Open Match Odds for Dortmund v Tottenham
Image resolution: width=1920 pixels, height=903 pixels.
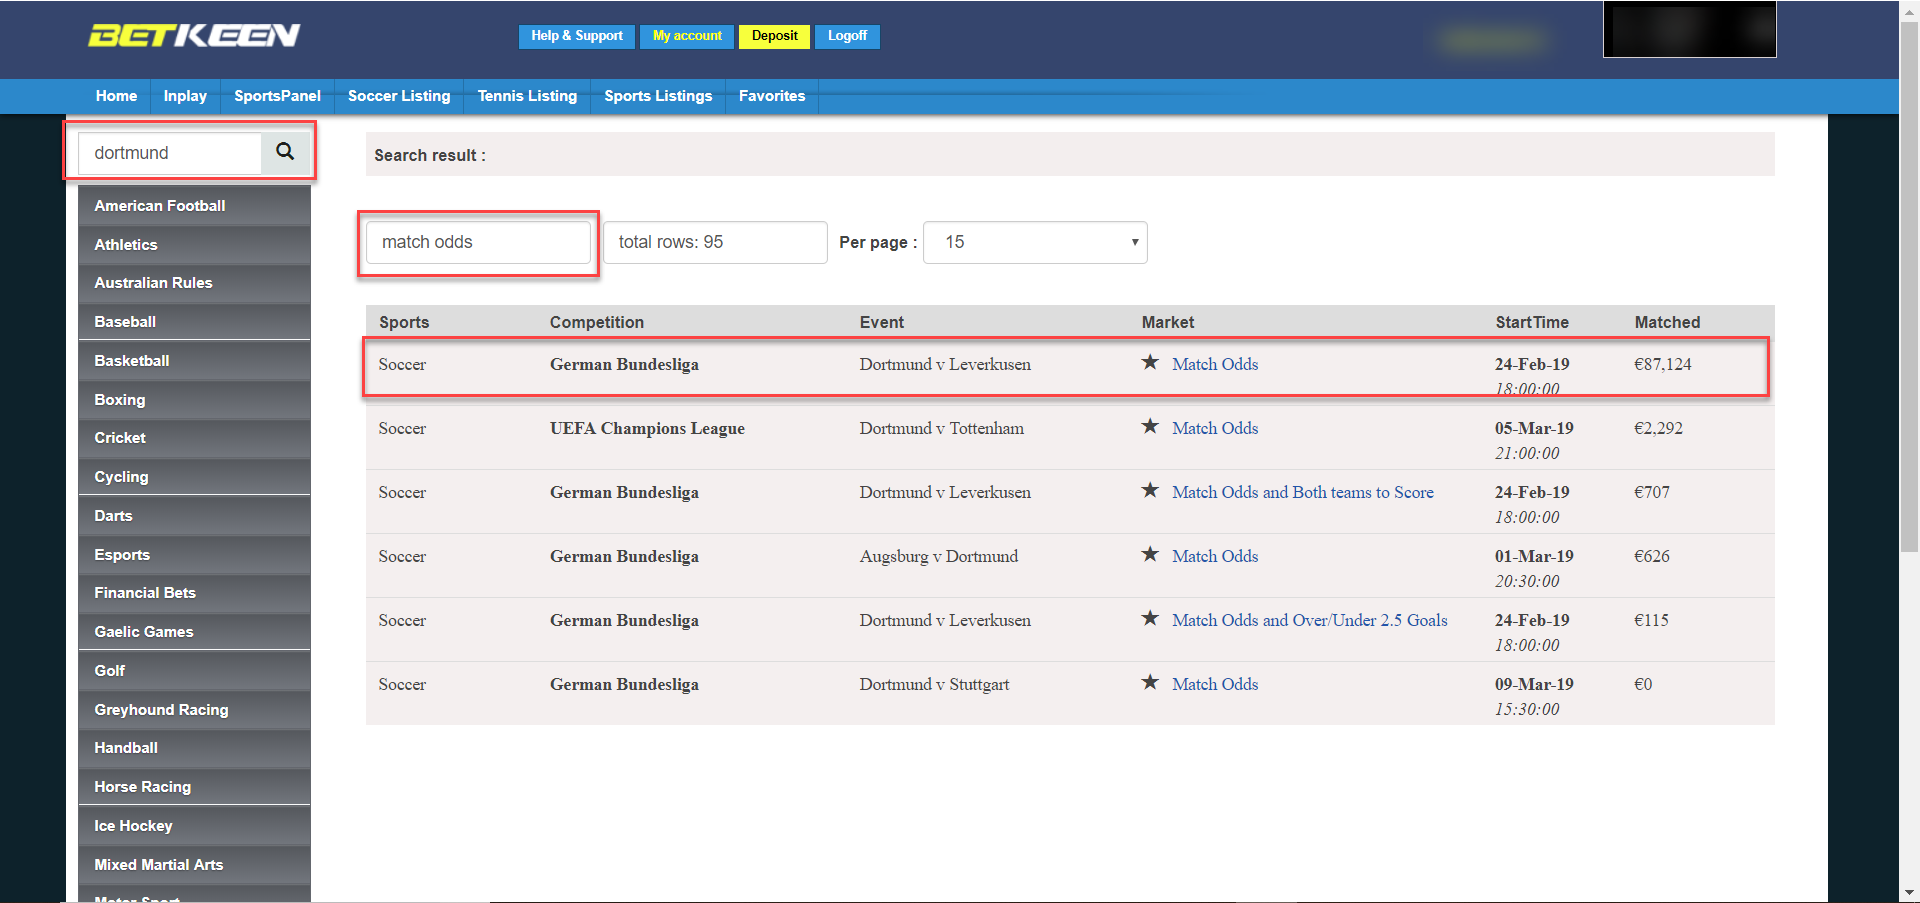coord(1215,428)
